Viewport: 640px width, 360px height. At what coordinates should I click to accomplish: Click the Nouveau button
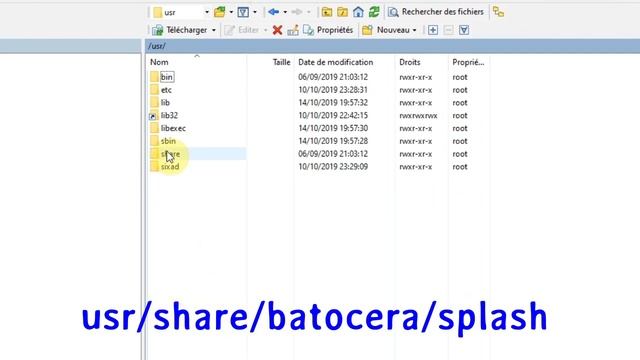click(386, 30)
